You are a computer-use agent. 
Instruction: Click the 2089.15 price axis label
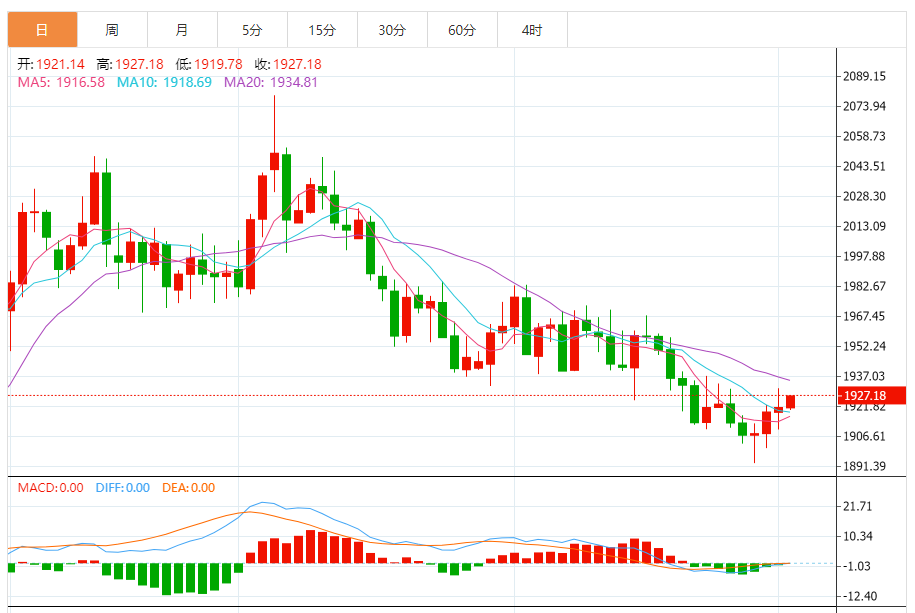coord(864,76)
